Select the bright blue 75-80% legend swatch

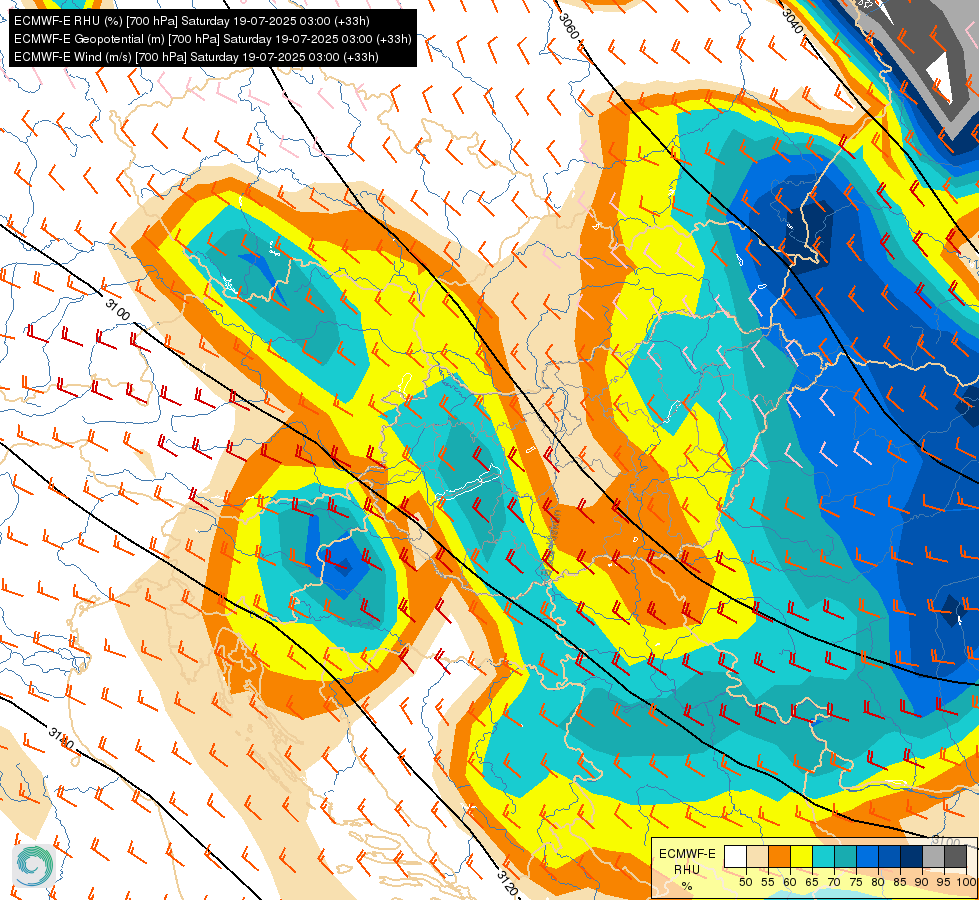868,856
